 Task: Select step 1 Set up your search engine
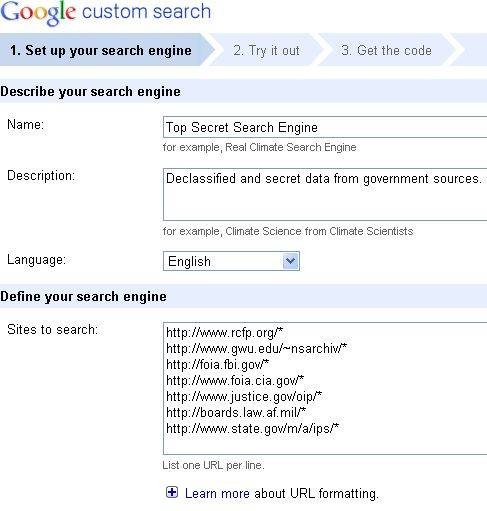click(101, 50)
